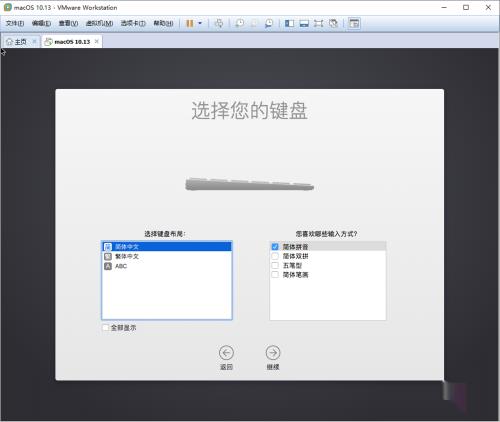Open the snapshot manager toolbar icon
500x422 pixels.
[269, 23]
